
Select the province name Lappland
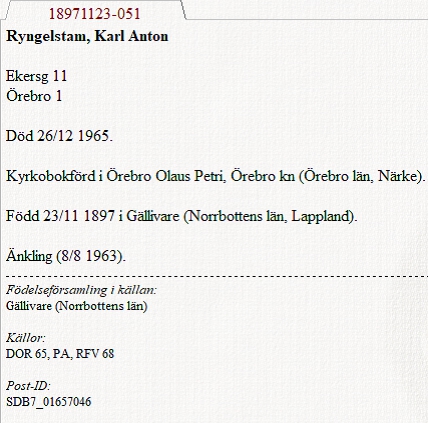point(320,217)
